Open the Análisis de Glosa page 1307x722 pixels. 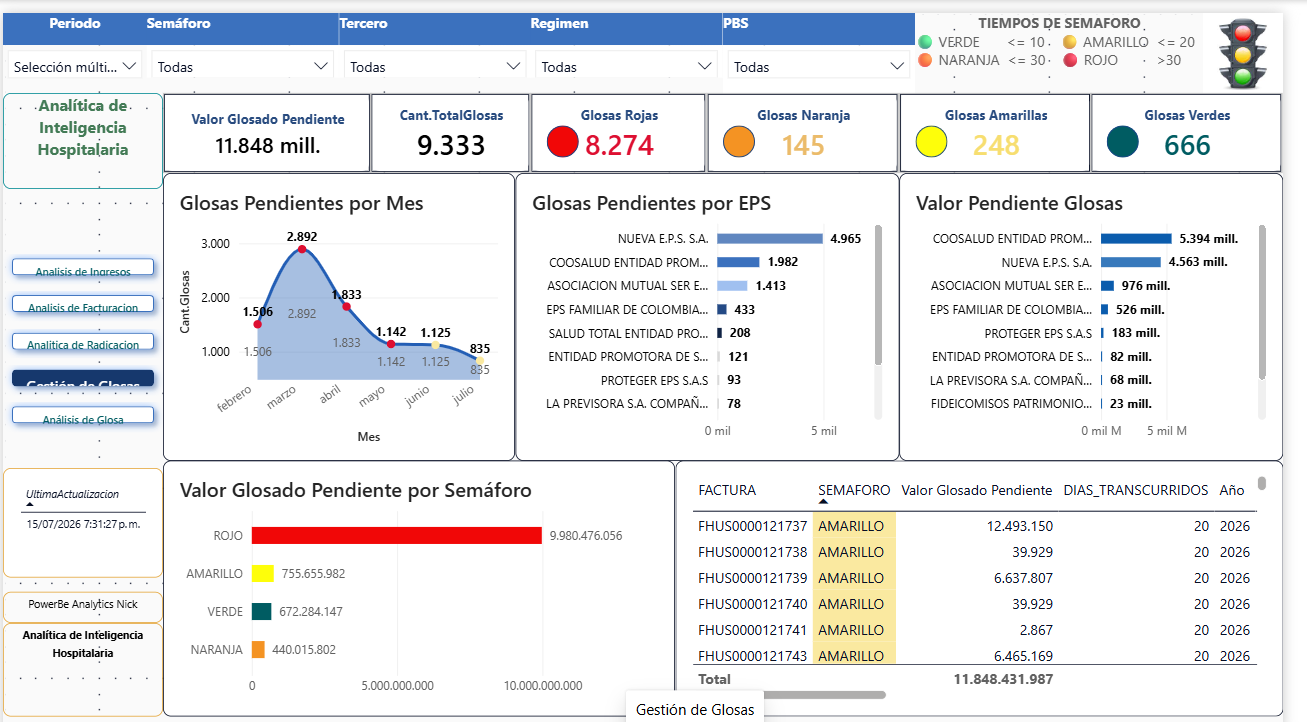[x=83, y=416]
